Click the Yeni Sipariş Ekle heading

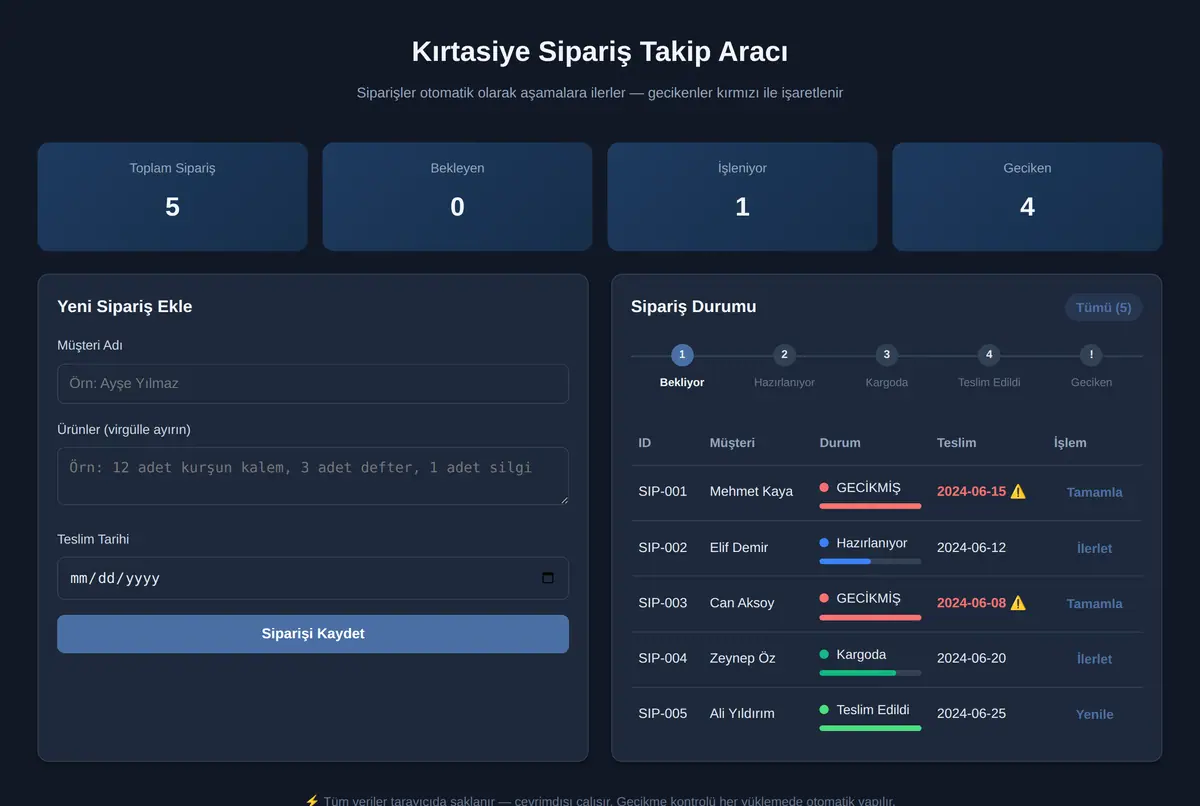[124, 307]
